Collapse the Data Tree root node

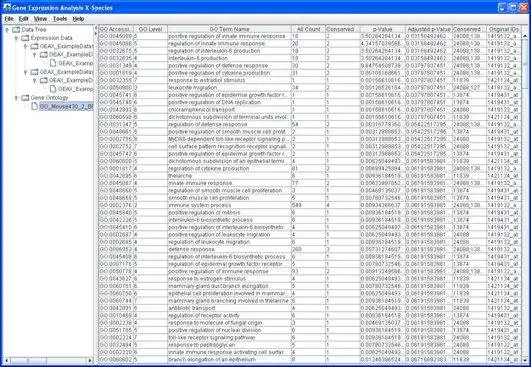tap(7, 30)
